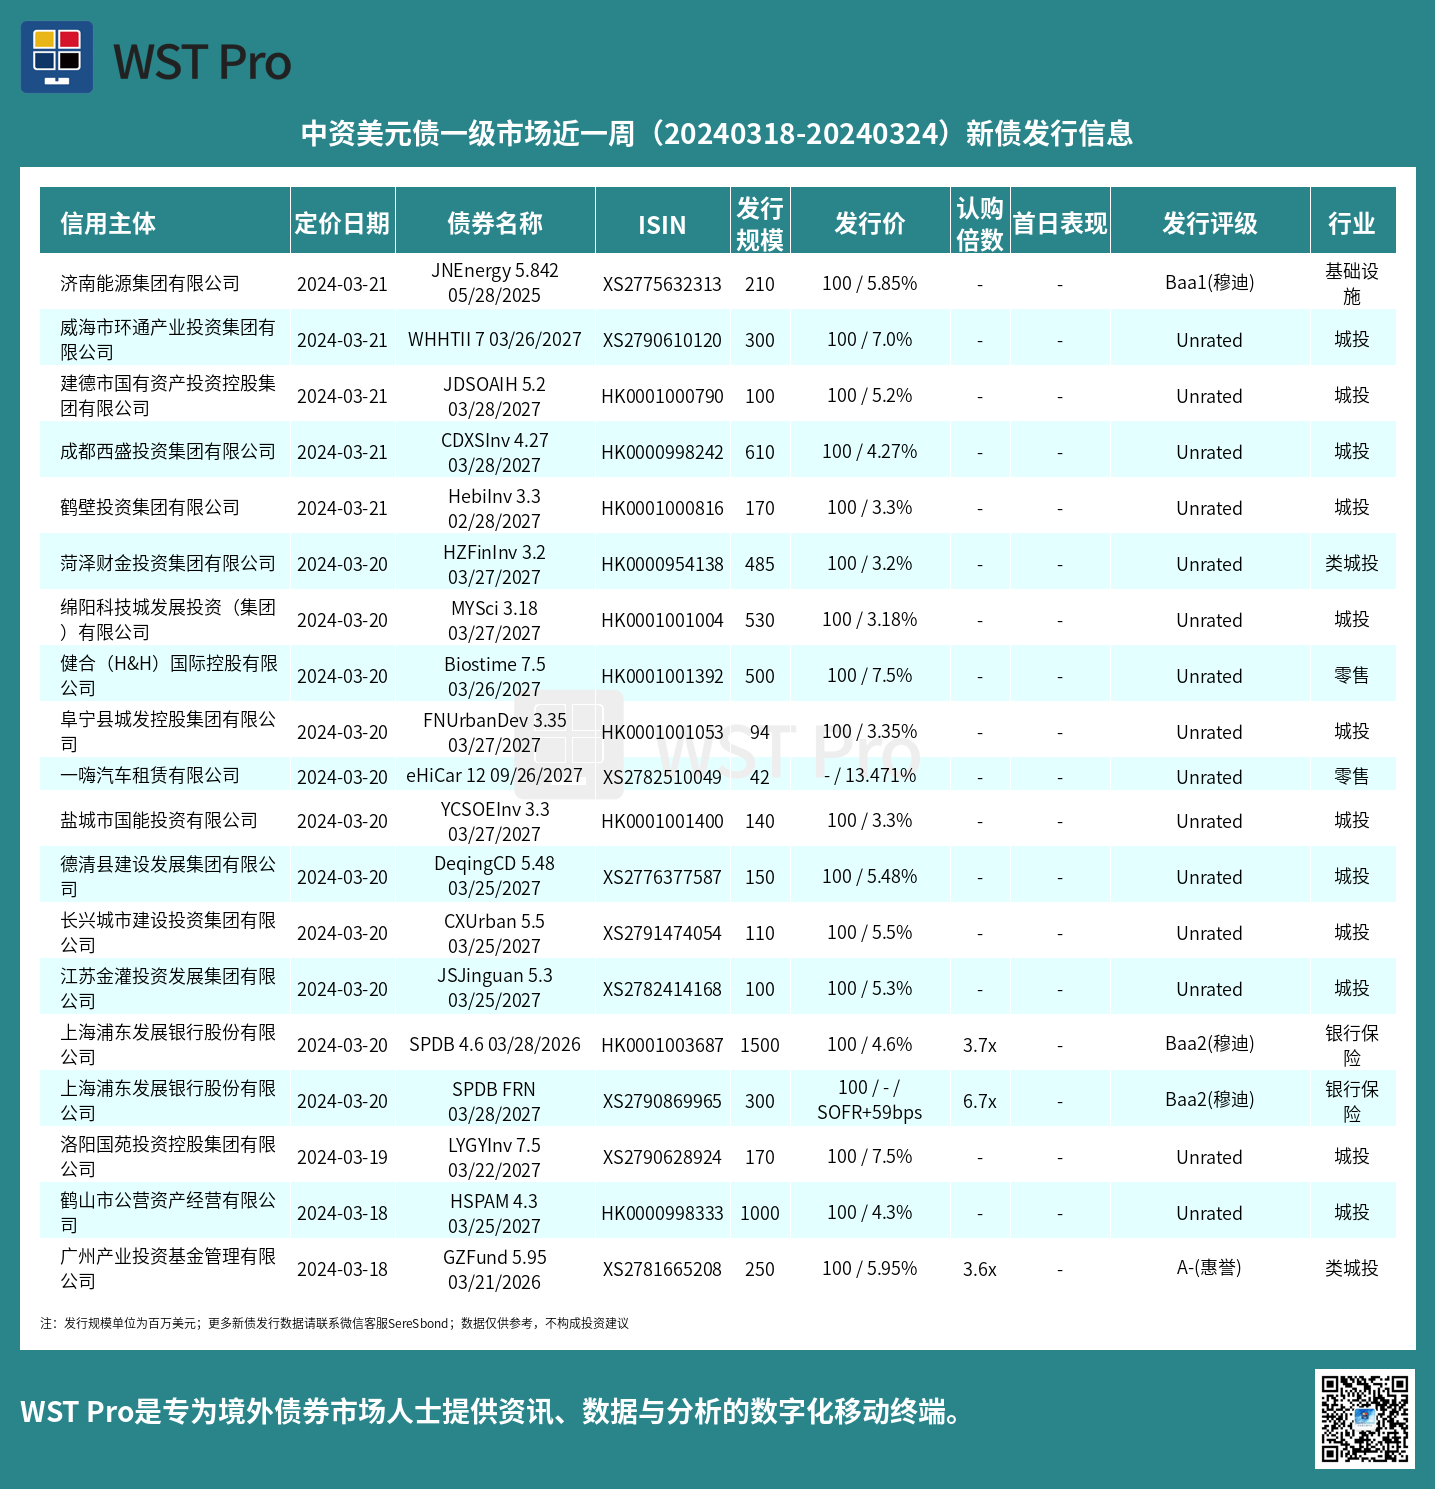Click bond name MYSci 3.18 03/27/2027

click(495, 621)
